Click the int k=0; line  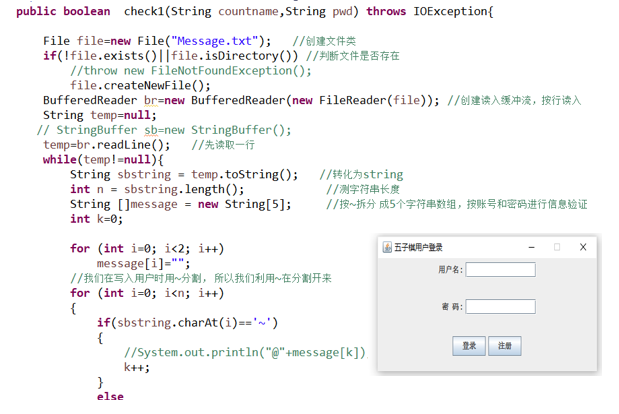[x=96, y=219]
